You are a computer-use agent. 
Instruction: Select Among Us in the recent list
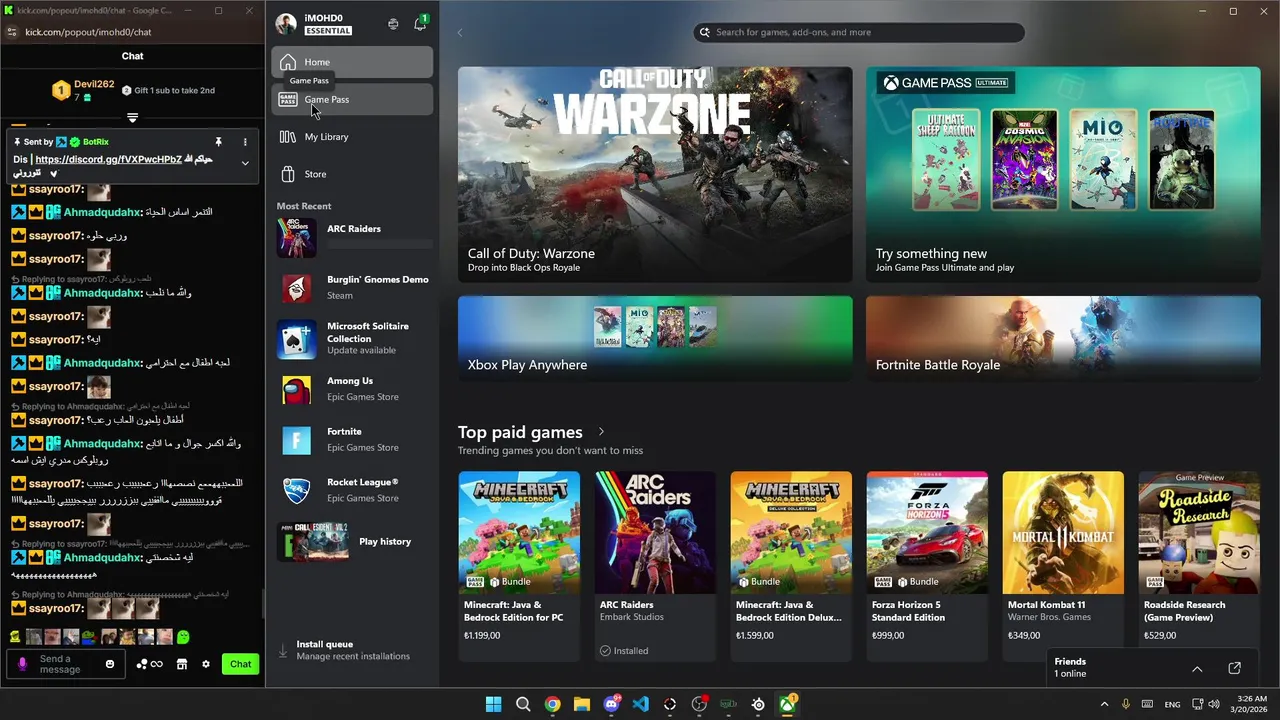(x=354, y=389)
